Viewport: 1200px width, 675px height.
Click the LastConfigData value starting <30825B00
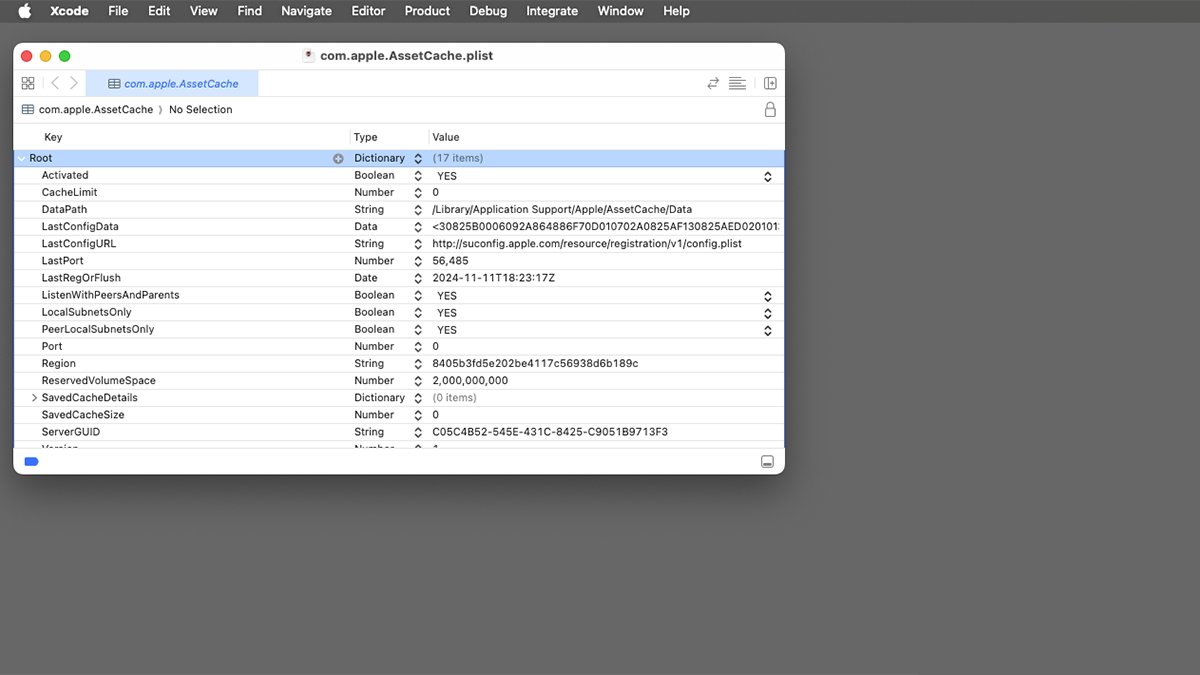tap(606, 227)
